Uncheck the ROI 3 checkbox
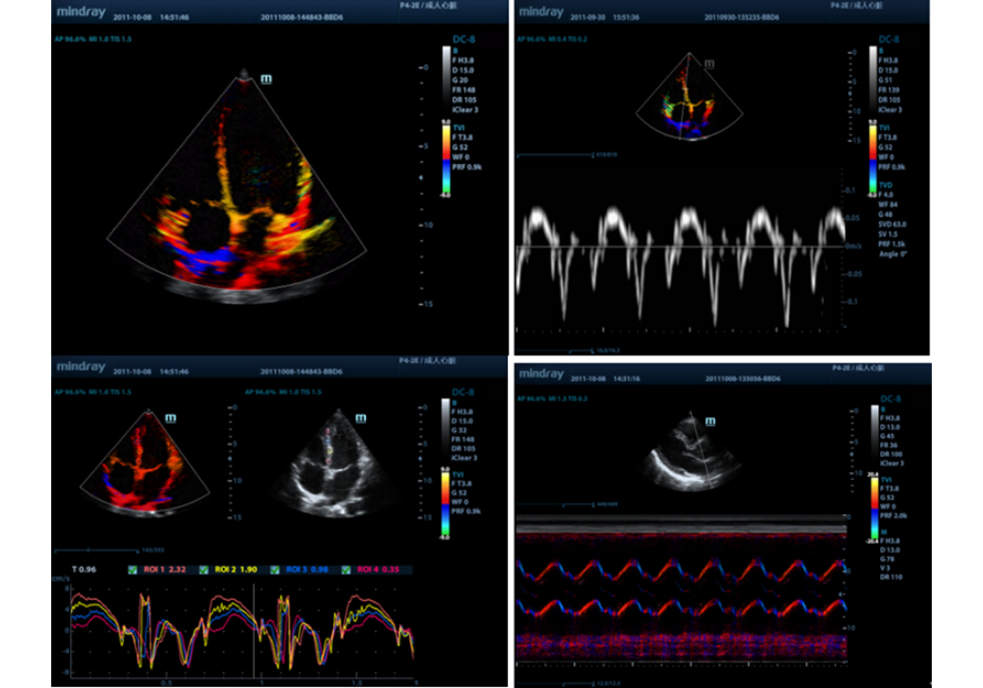Image resolution: width=983 pixels, height=688 pixels. click(276, 570)
